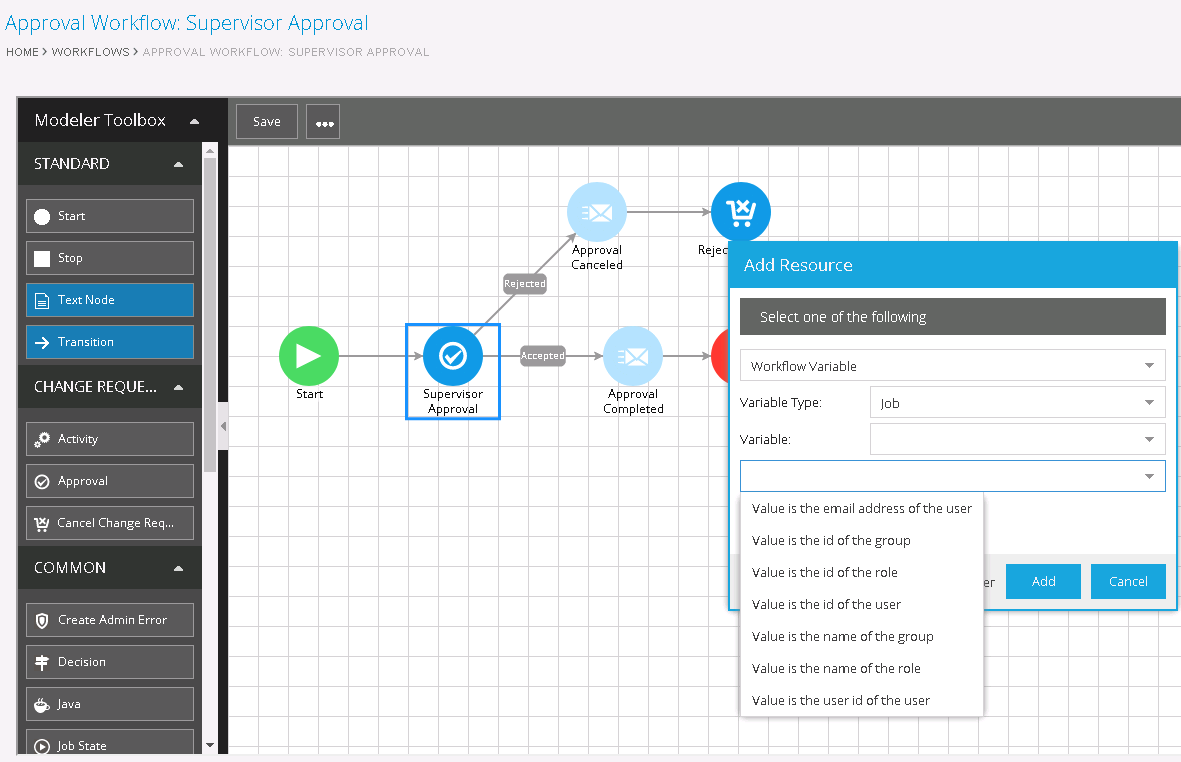Select the Java tool

(109, 703)
